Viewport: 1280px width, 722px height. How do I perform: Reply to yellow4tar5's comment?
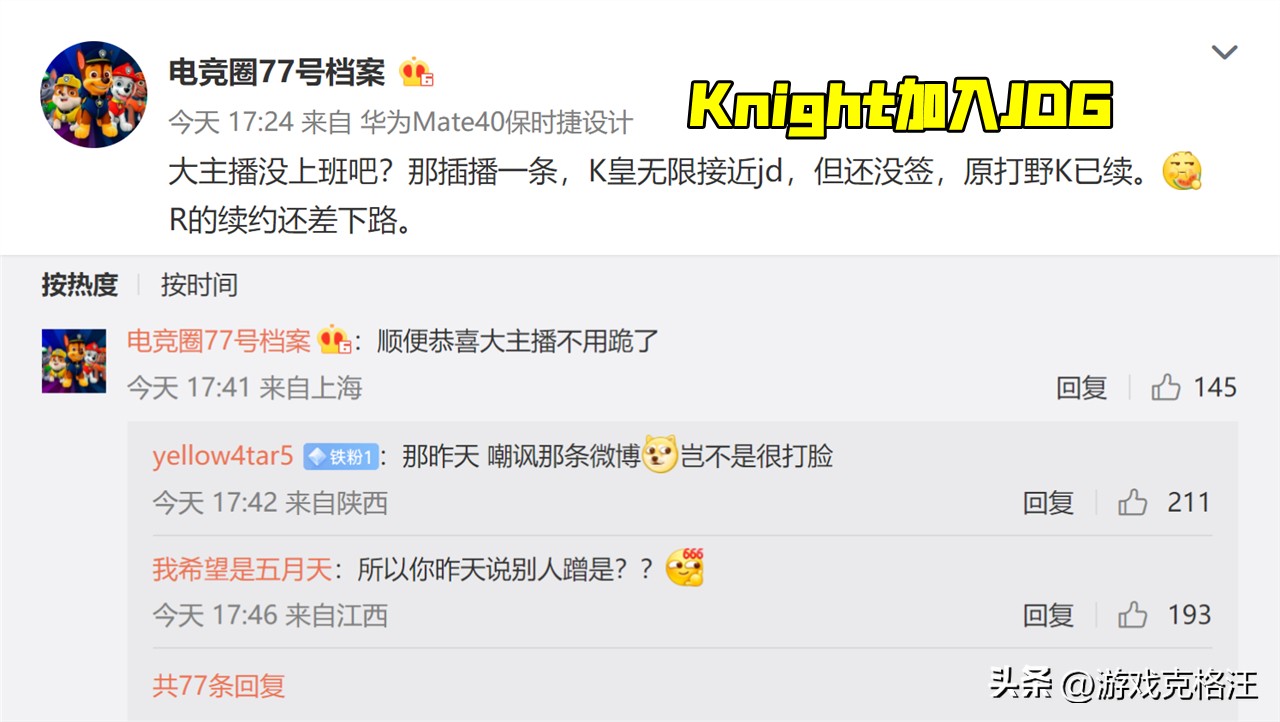pos(1048,502)
